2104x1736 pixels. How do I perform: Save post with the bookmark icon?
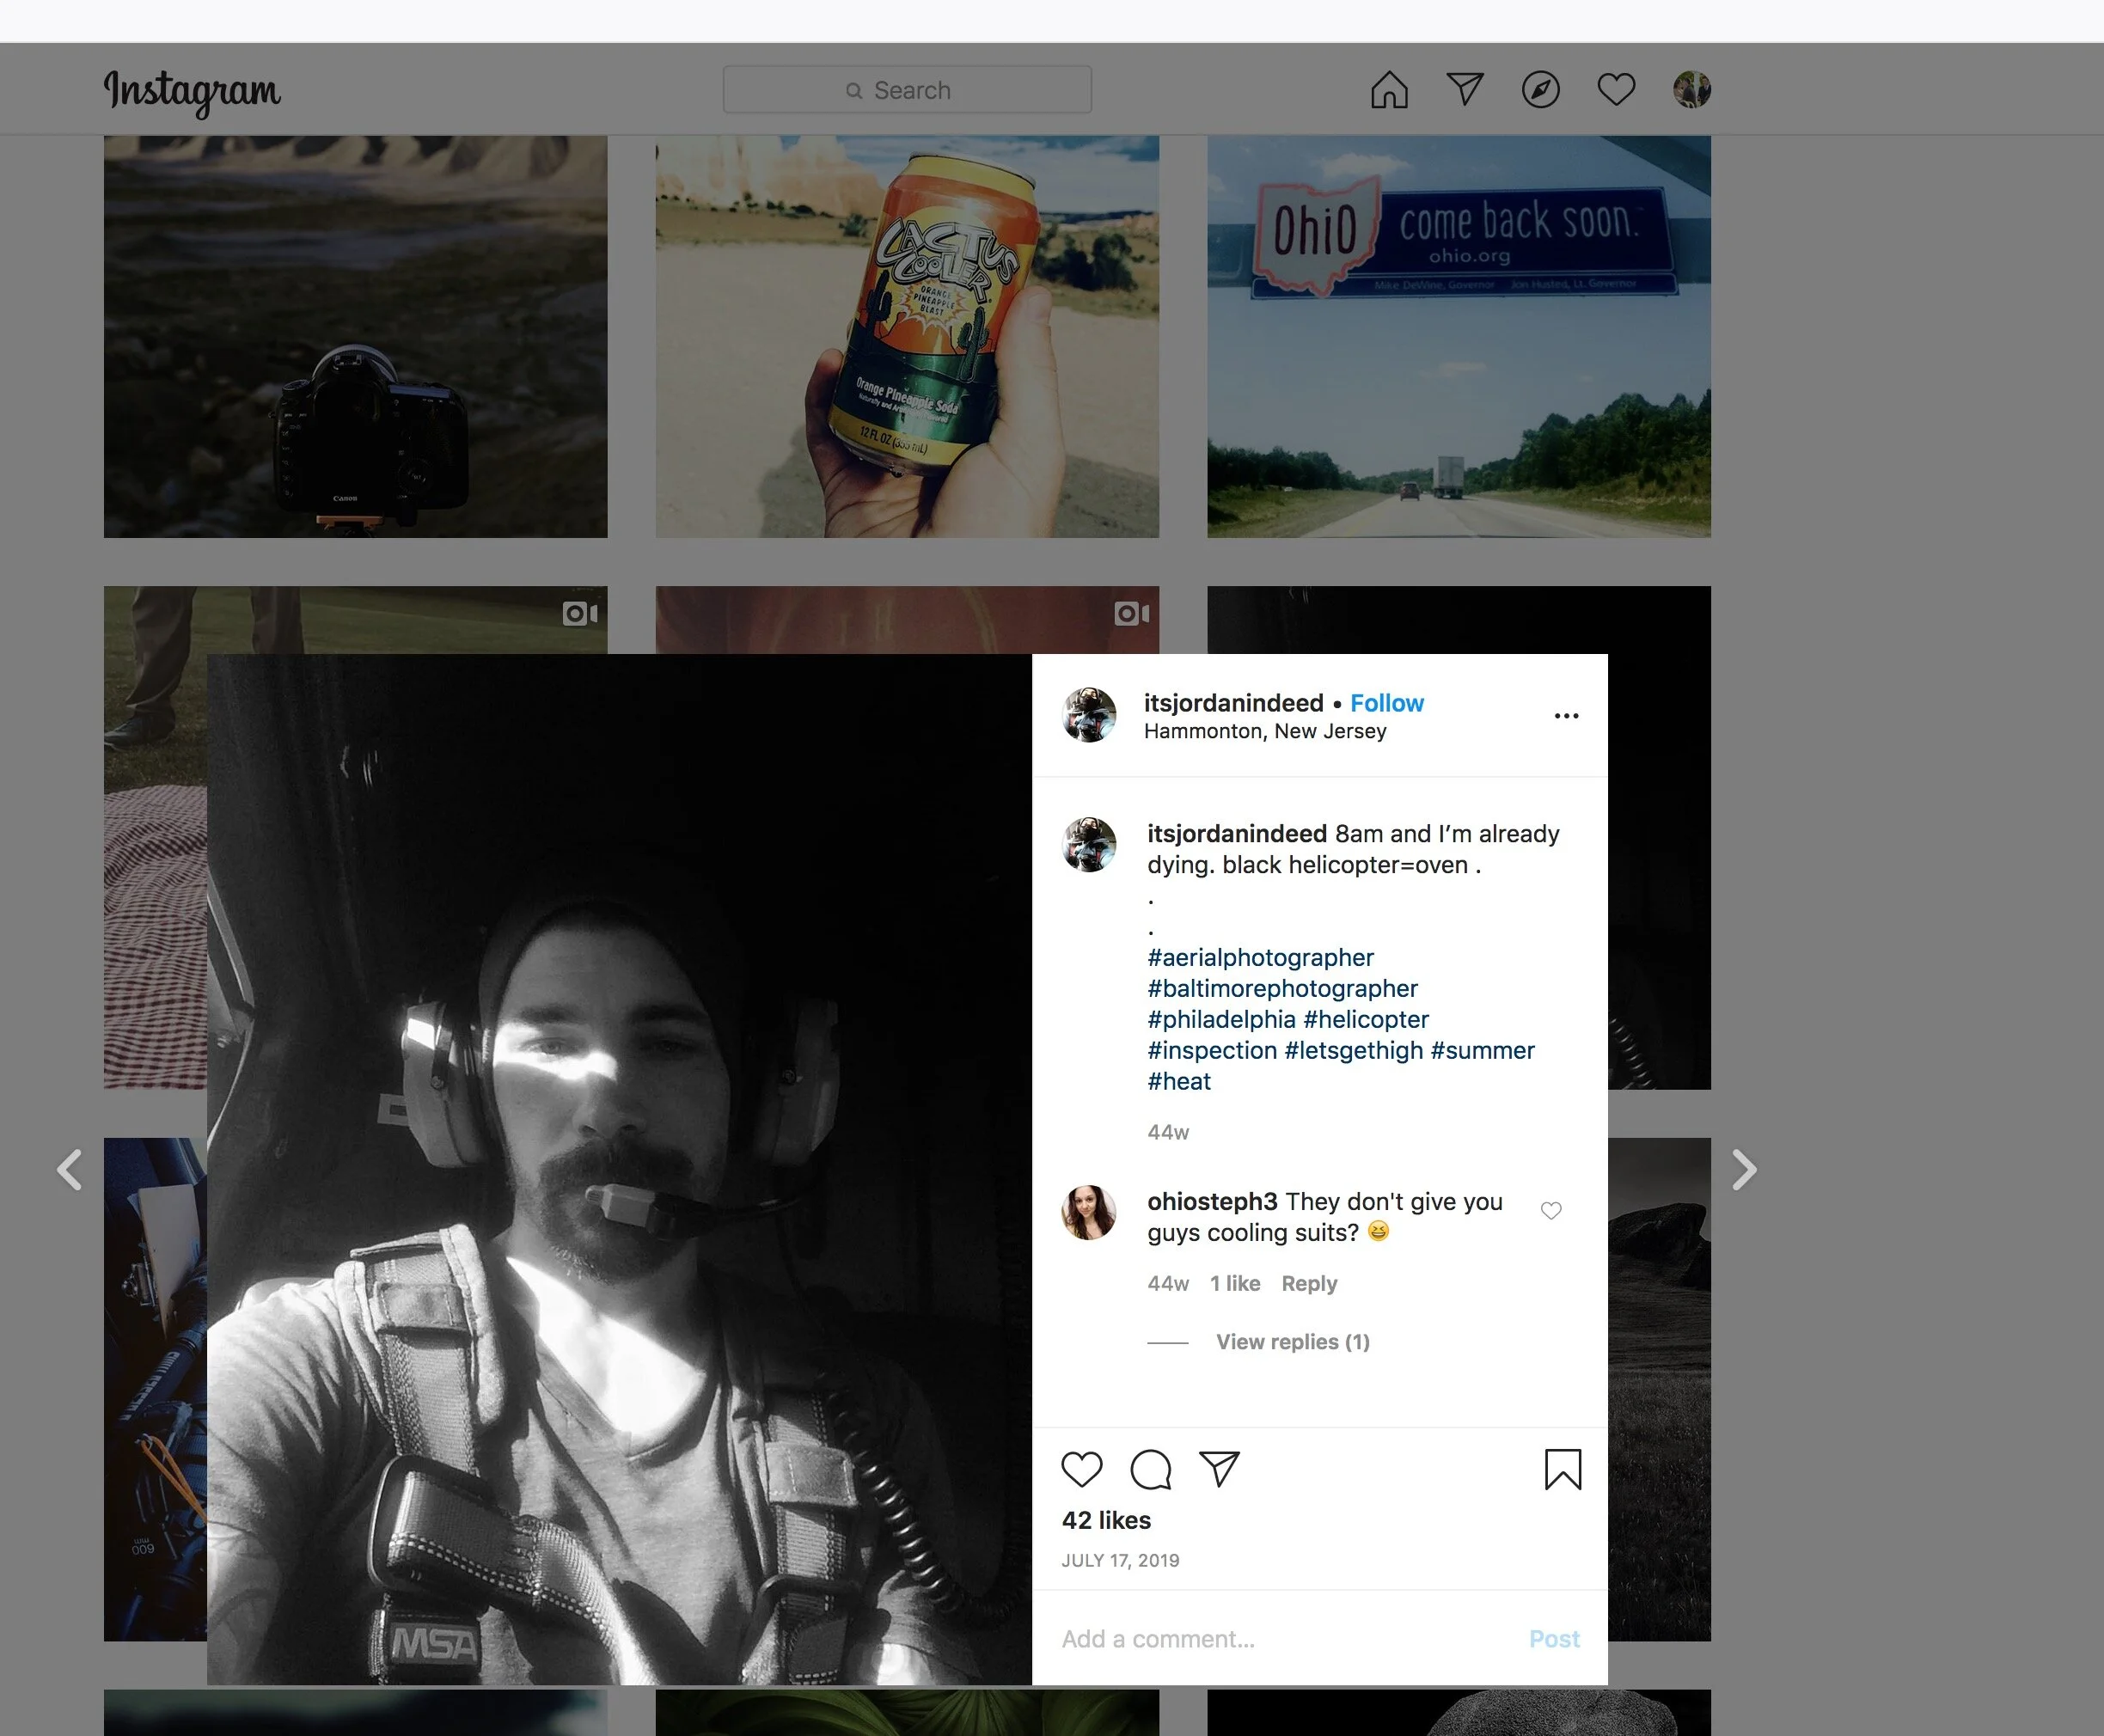[x=1562, y=1469]
